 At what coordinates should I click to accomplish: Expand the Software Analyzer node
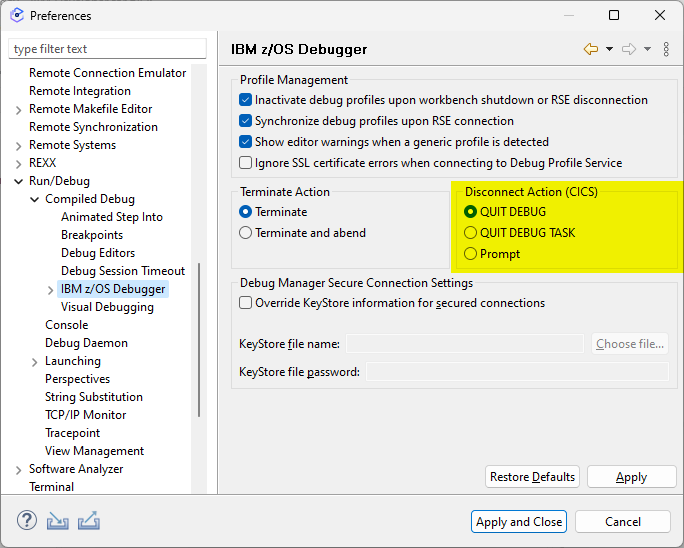[18, 470]
